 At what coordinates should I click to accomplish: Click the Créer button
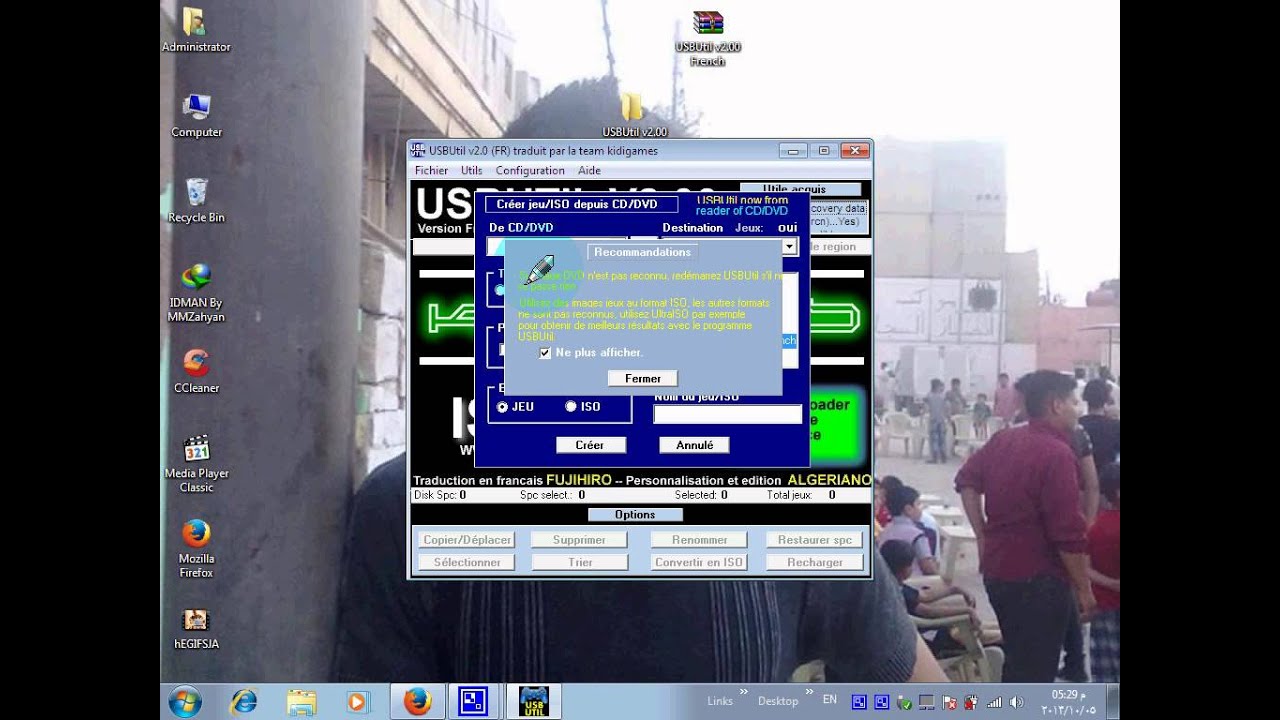590,445
